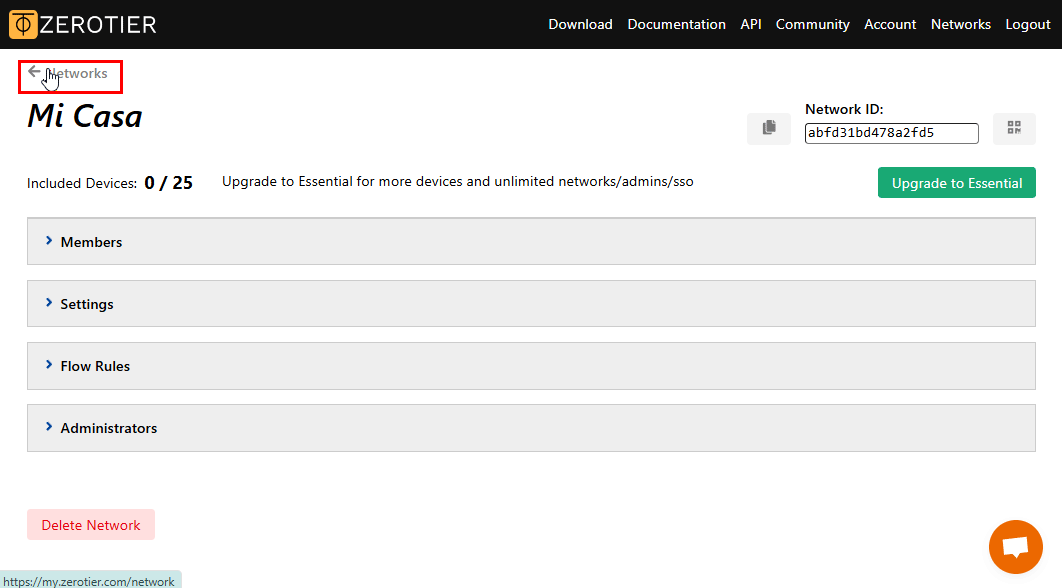The image size is (1062, 588).
Task: Show the network QR code
Action: coord(1014,128)
